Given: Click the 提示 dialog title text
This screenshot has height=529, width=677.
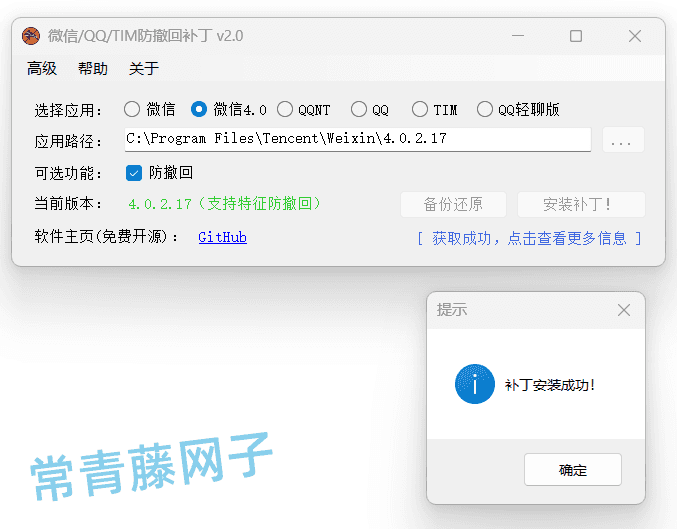Looking at the screenshot, I should point(452,310).
